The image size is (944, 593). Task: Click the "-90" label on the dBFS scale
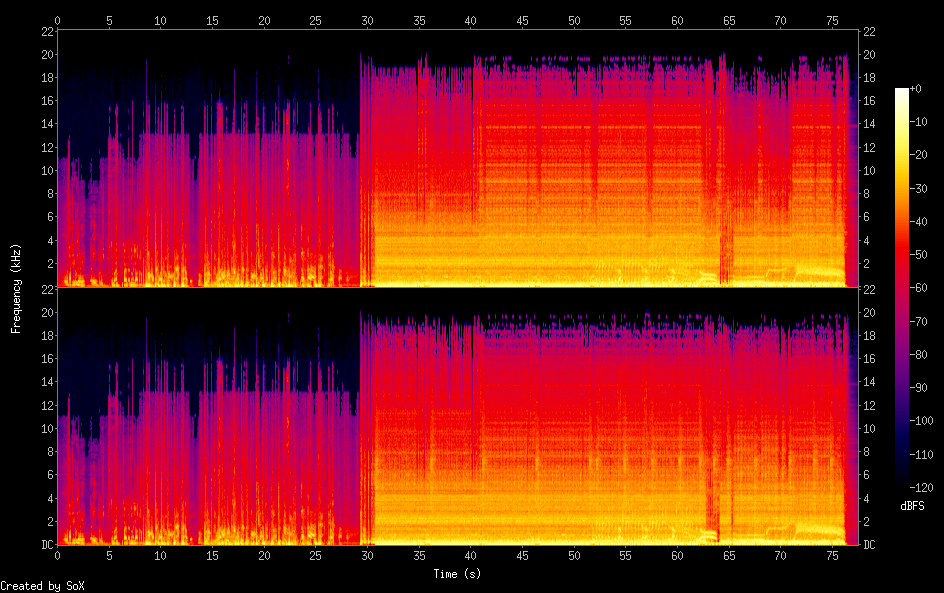(x=918, y=388)
